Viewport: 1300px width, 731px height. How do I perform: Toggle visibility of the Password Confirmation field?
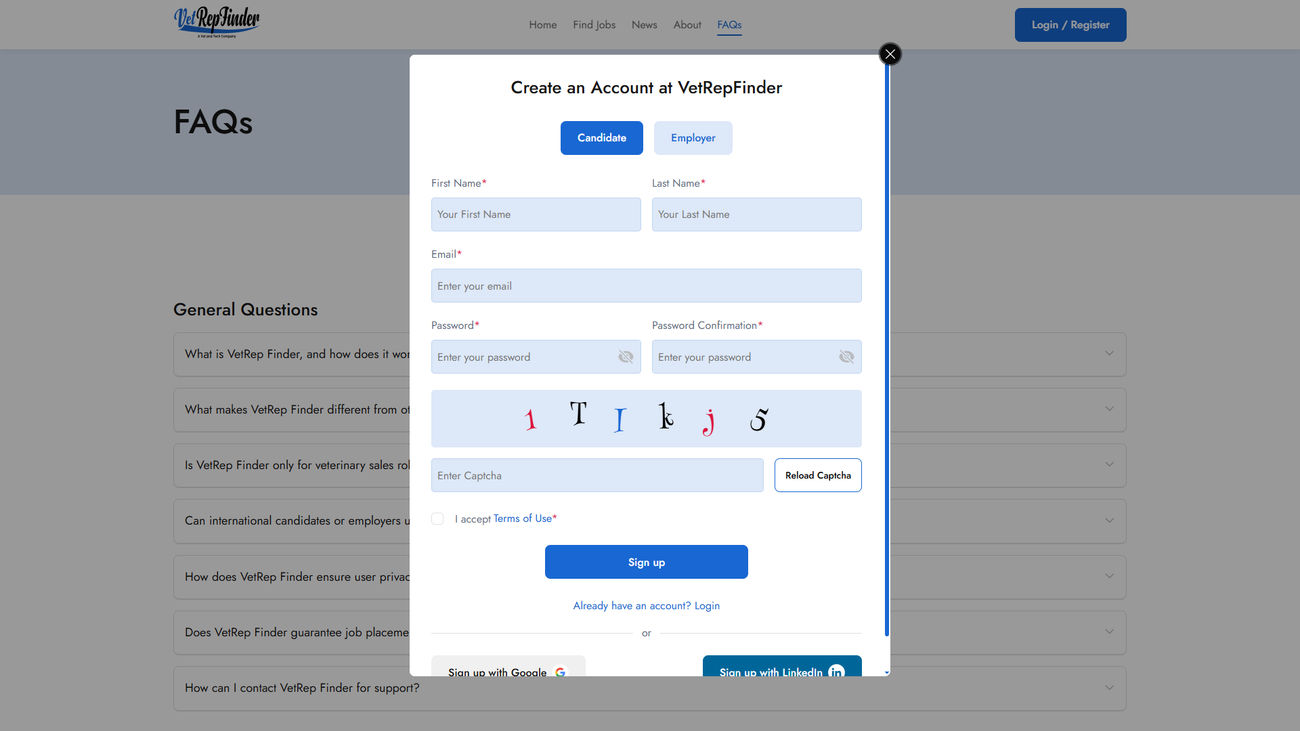point(846,357)
